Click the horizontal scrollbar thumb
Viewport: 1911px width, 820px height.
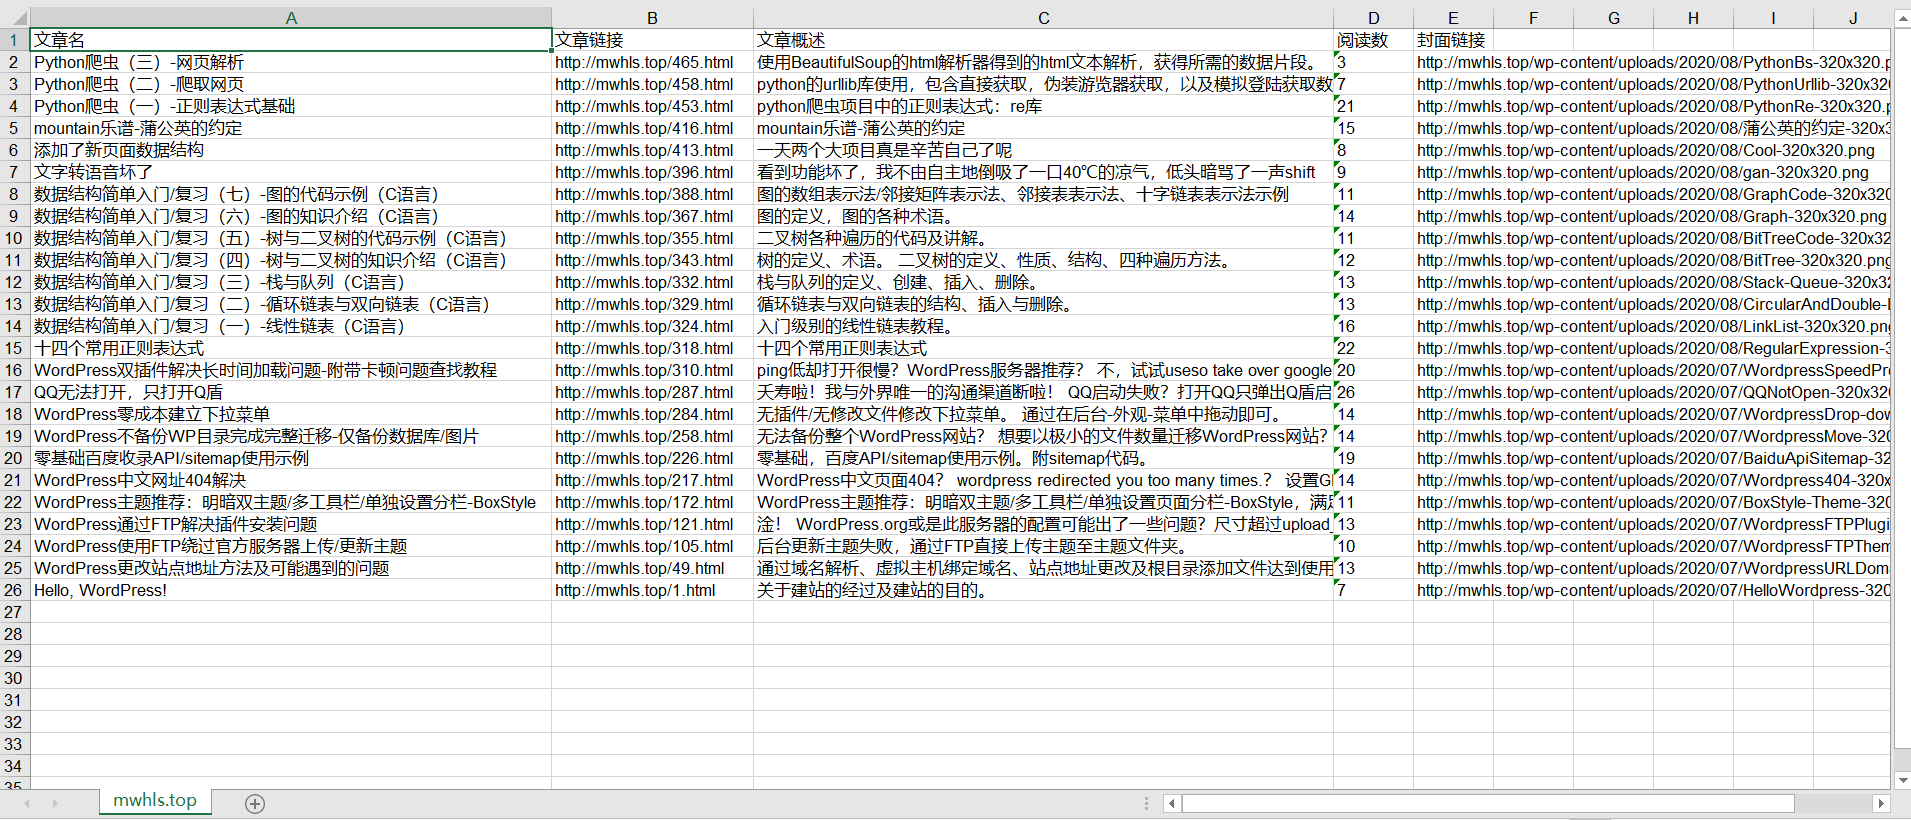coord(1488,803)
